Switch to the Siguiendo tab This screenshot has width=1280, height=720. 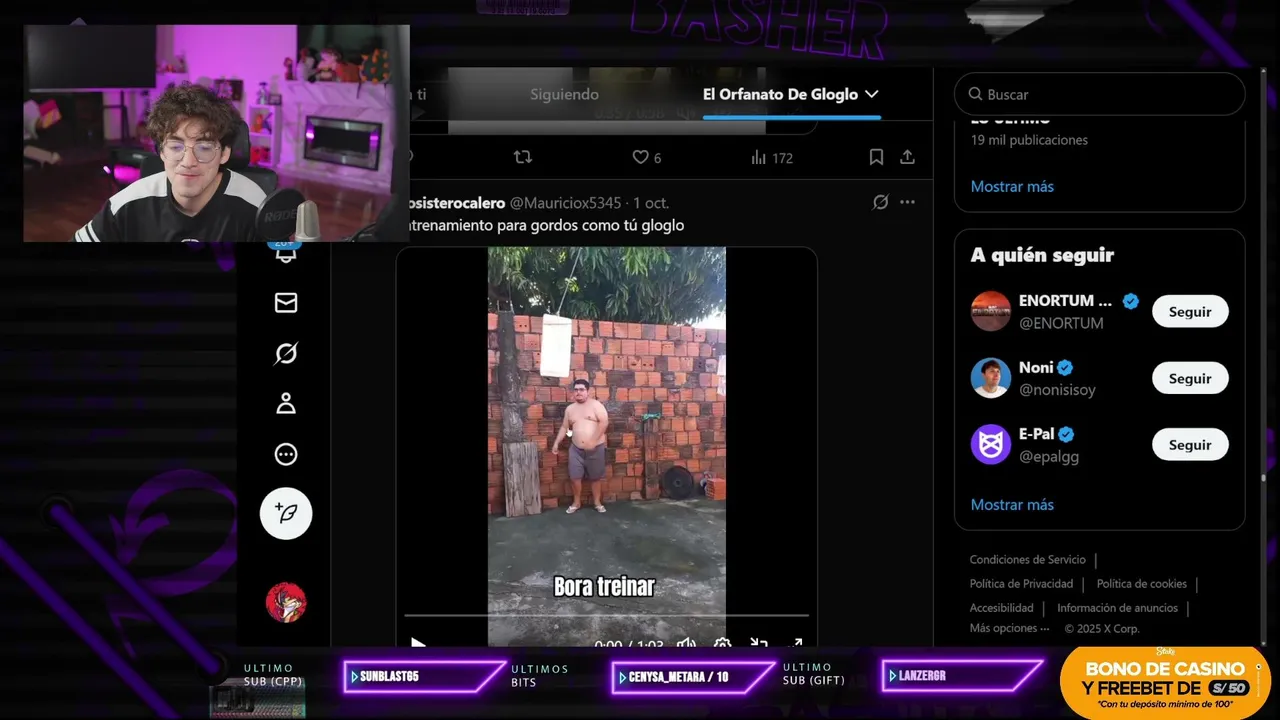click(564, 94)
